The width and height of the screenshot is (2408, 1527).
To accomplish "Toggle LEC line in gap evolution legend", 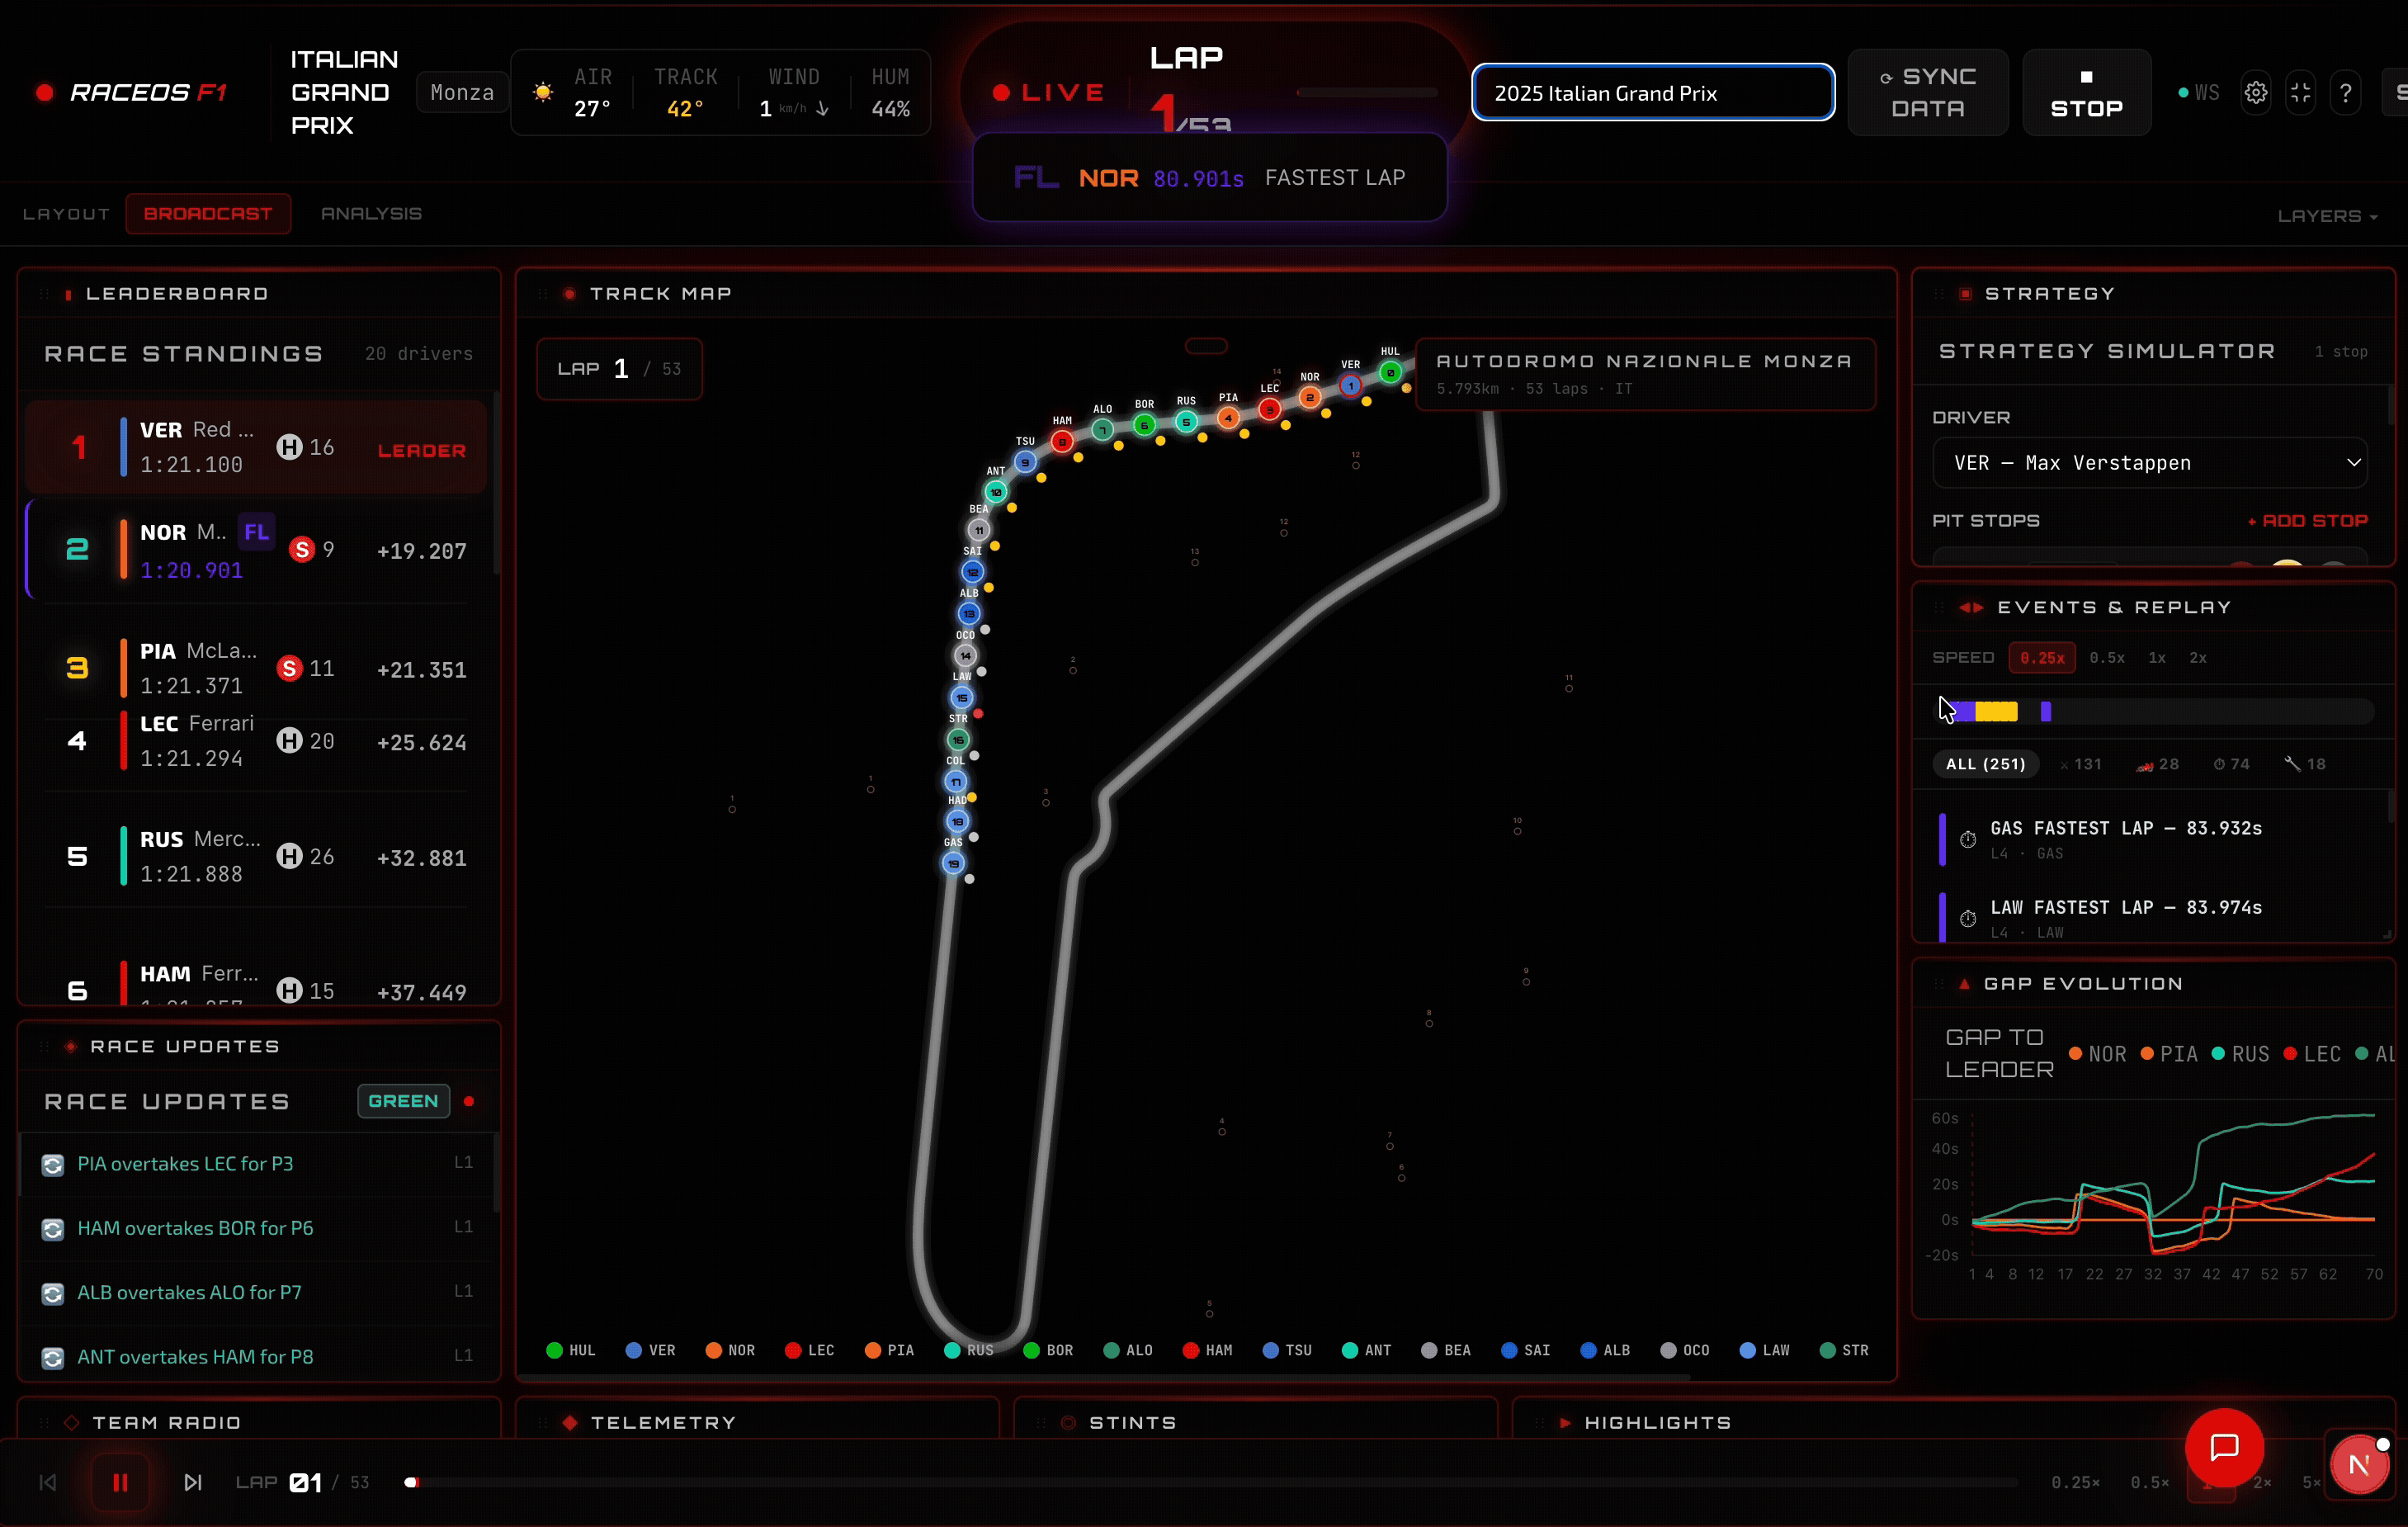I will [x=2313, y=1054].
